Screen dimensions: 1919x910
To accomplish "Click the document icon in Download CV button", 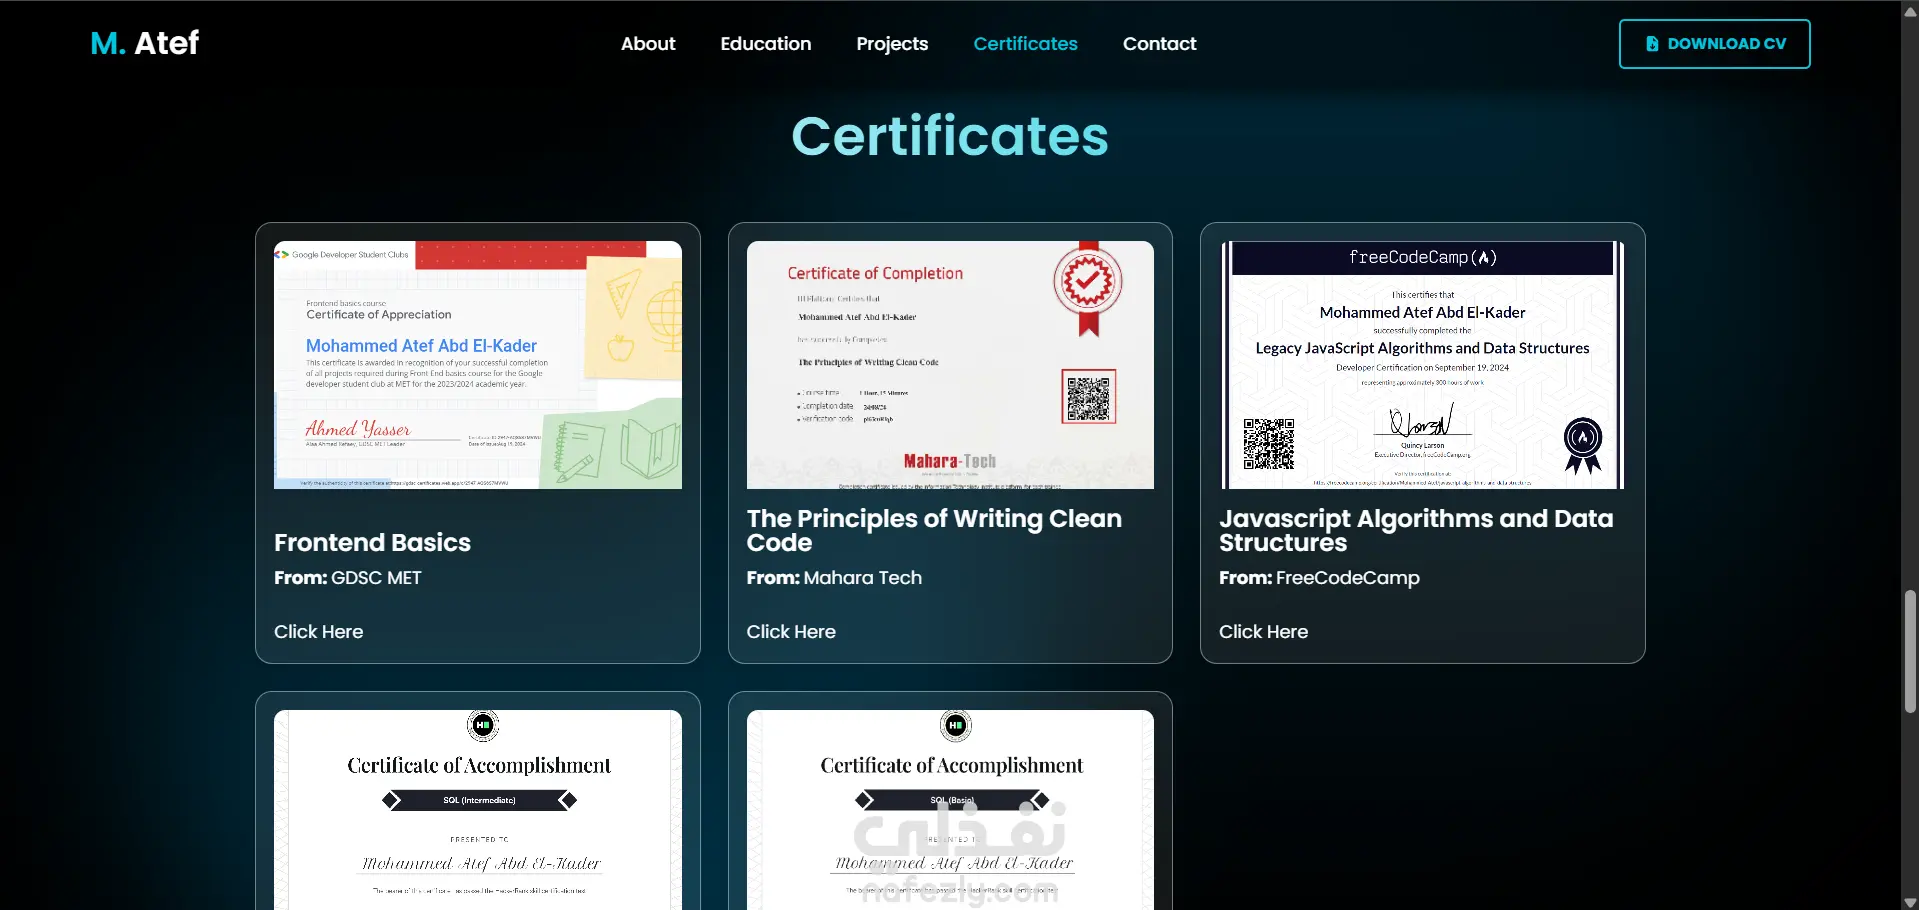I will [1652, 44].
